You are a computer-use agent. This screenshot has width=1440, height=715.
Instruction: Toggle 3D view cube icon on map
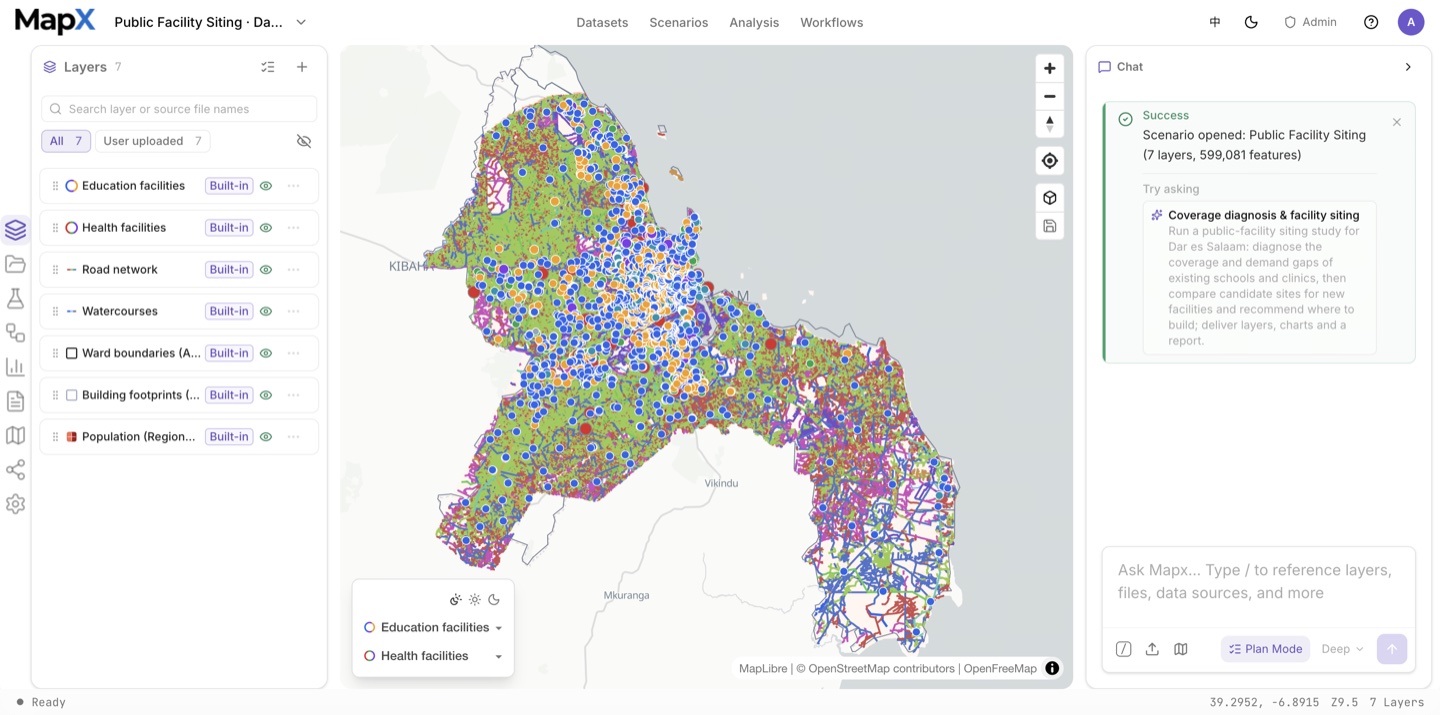click(x=1049, y=197)
